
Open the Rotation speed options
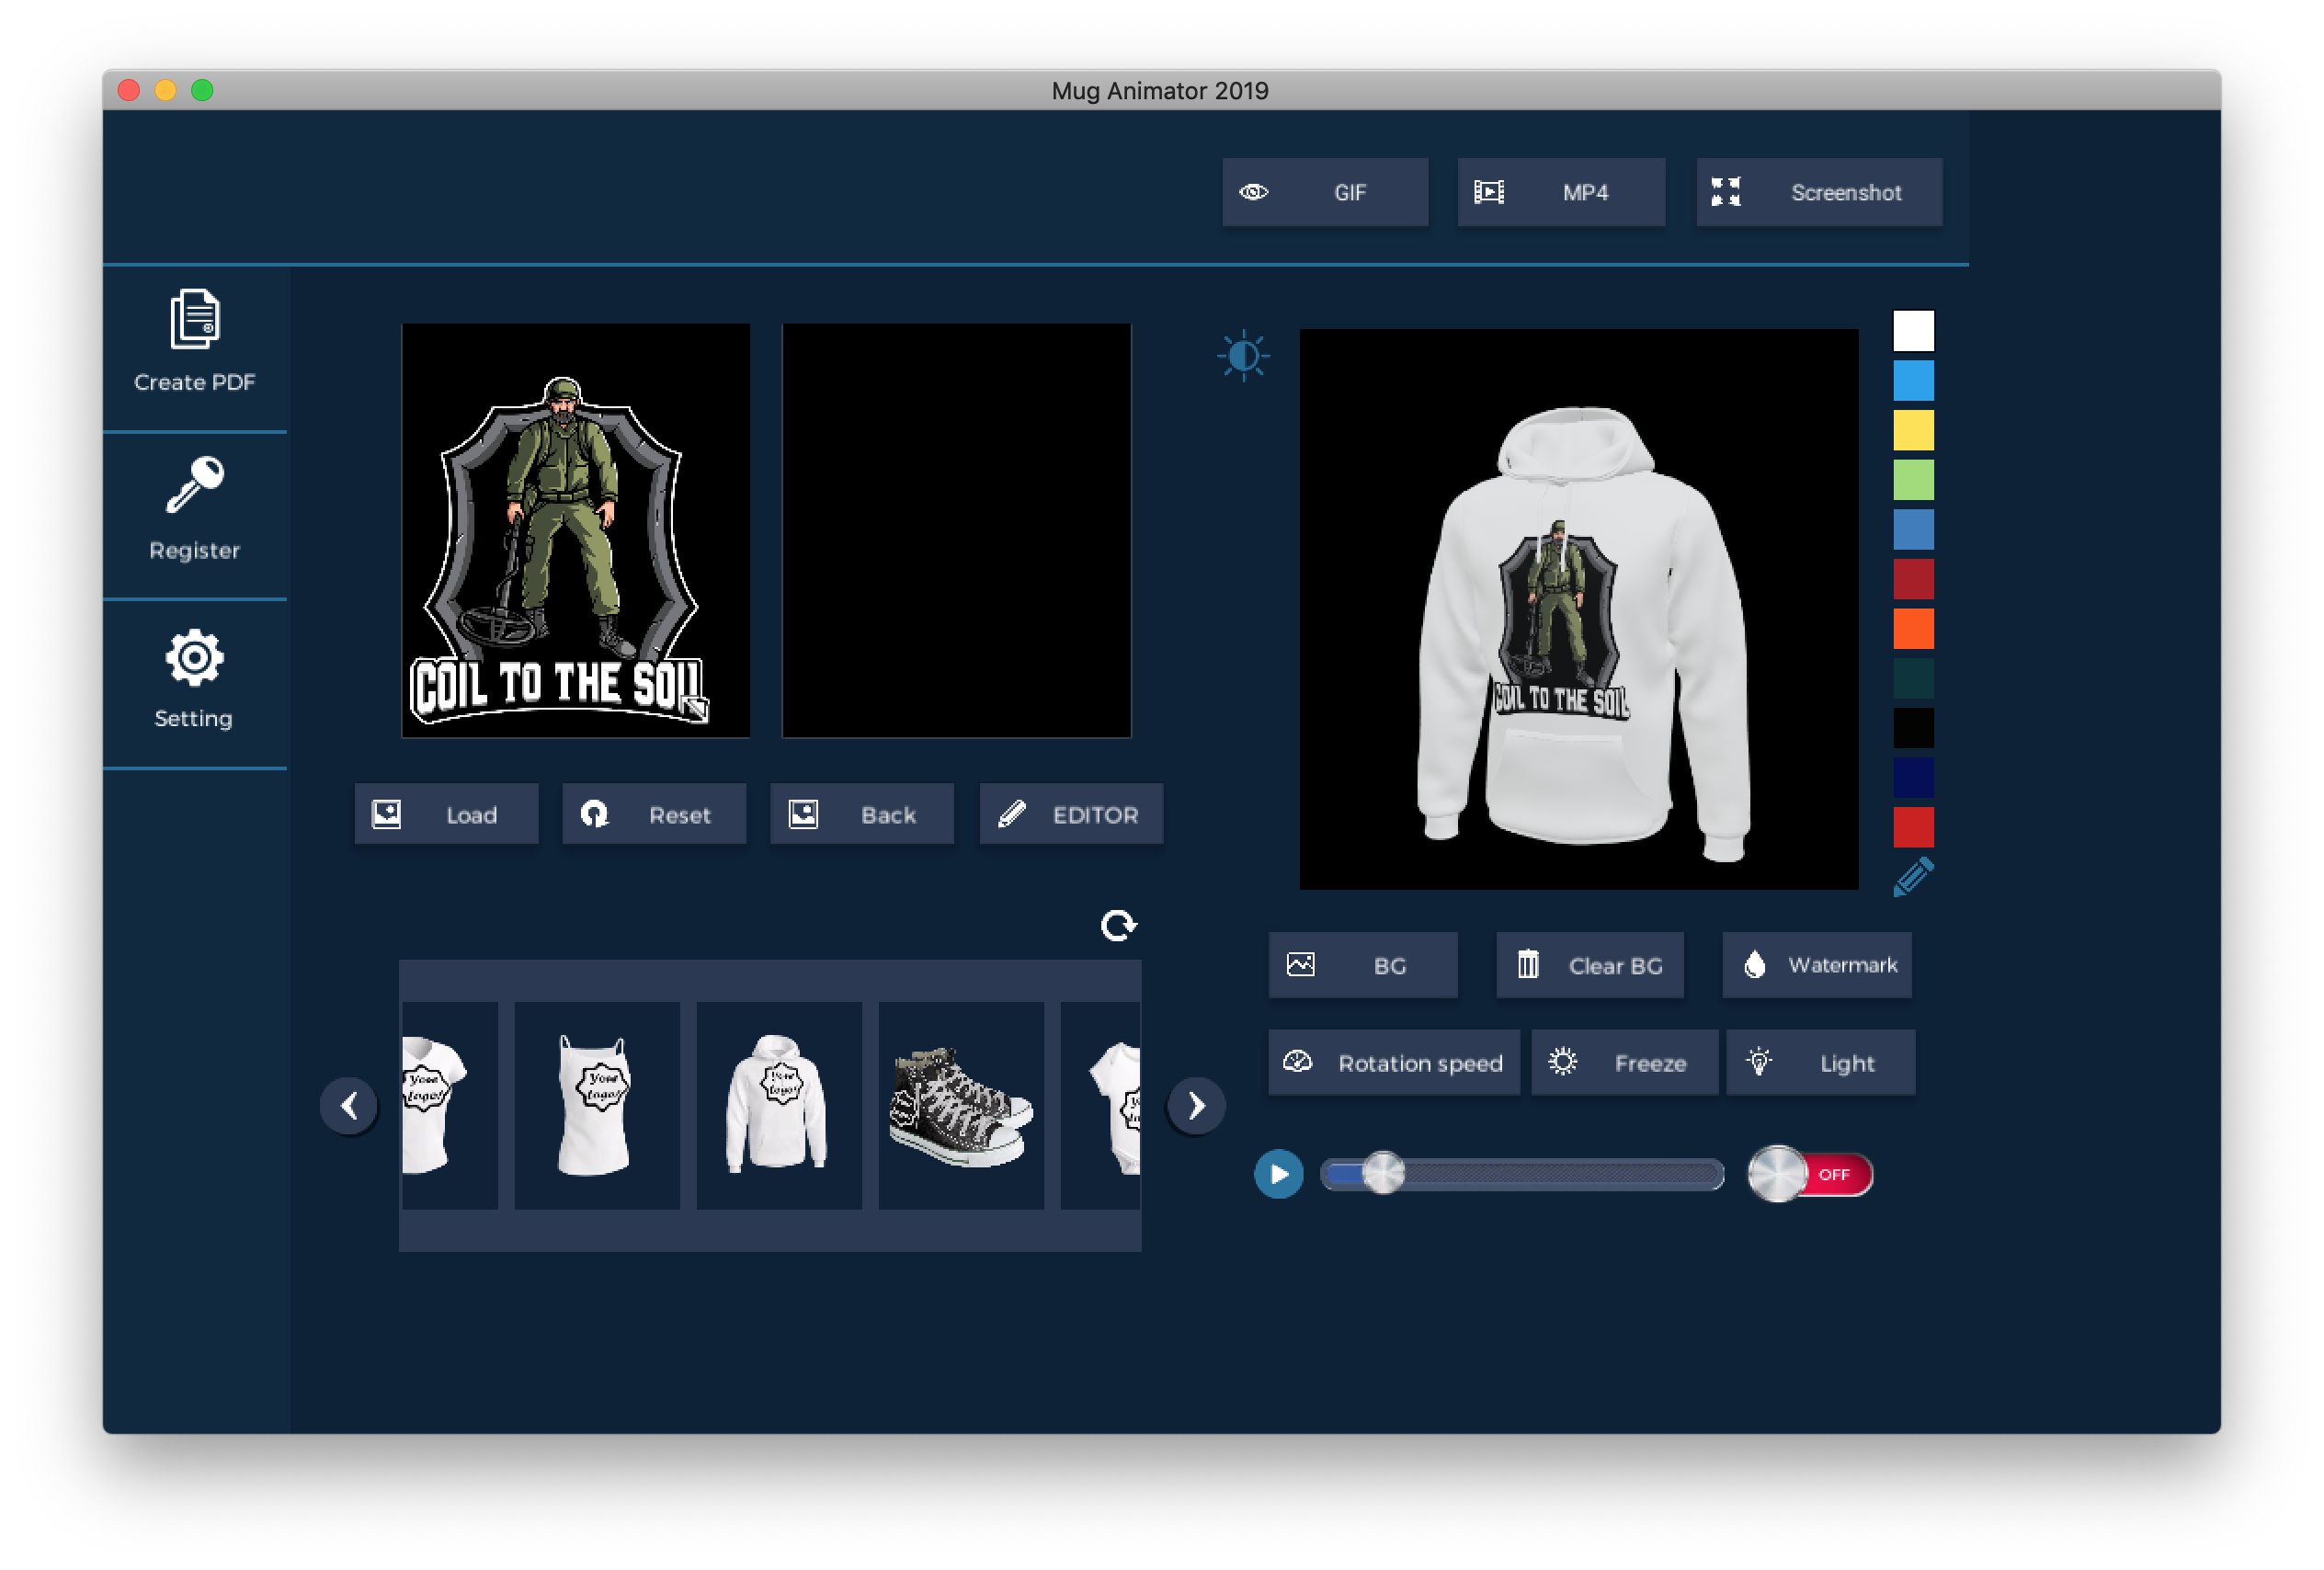(x=1393, y=1063)
